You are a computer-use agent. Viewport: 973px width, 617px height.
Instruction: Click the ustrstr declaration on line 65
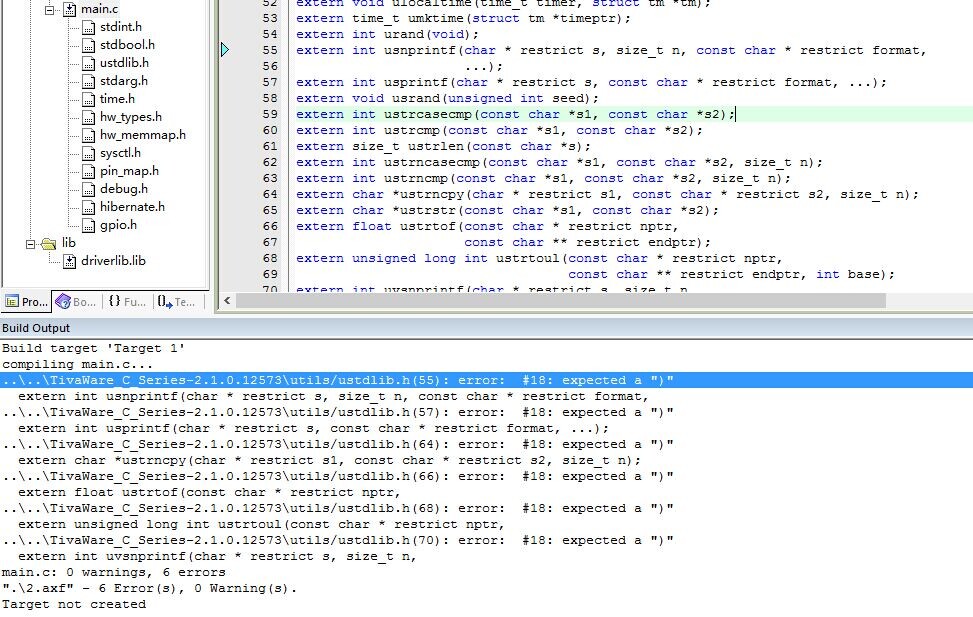pyautogui.click(x=507, y=210)
